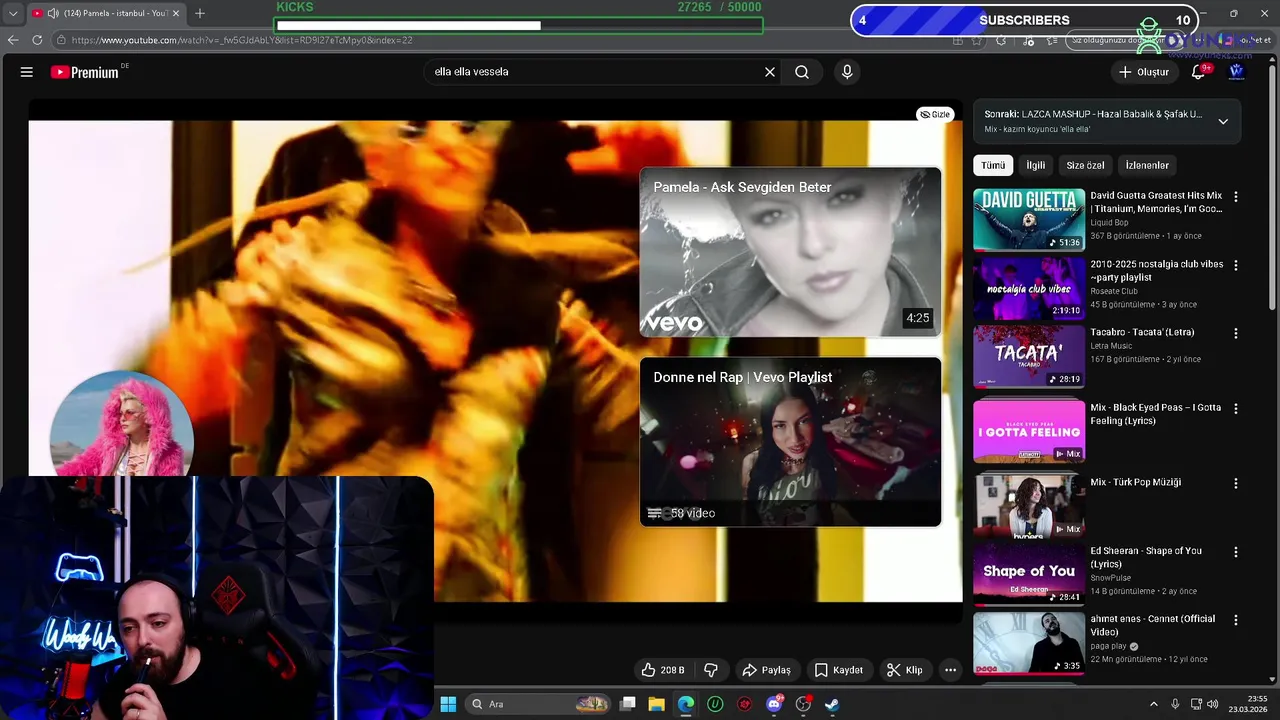This screenshot has height=720, width=1280.
Task: Click the ahmet enes - Cennet (Official Video) title
Action: (1152, 625)
